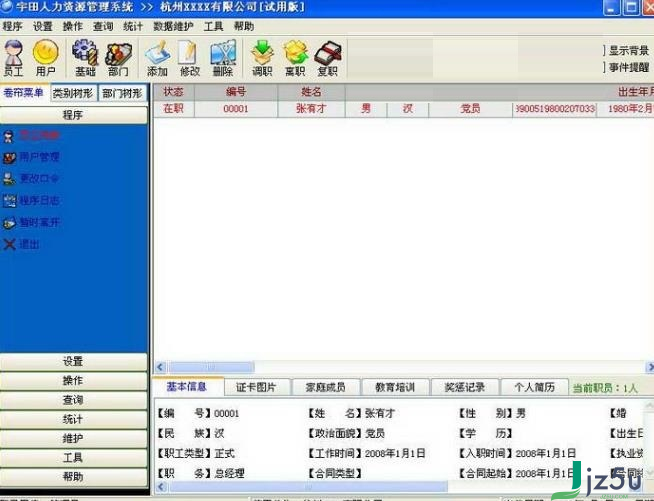Image resolution: width=654 pixels, height=501 pixels.
Task: Switch to the 部门树形 tab
Action: (x=123, y=93)
